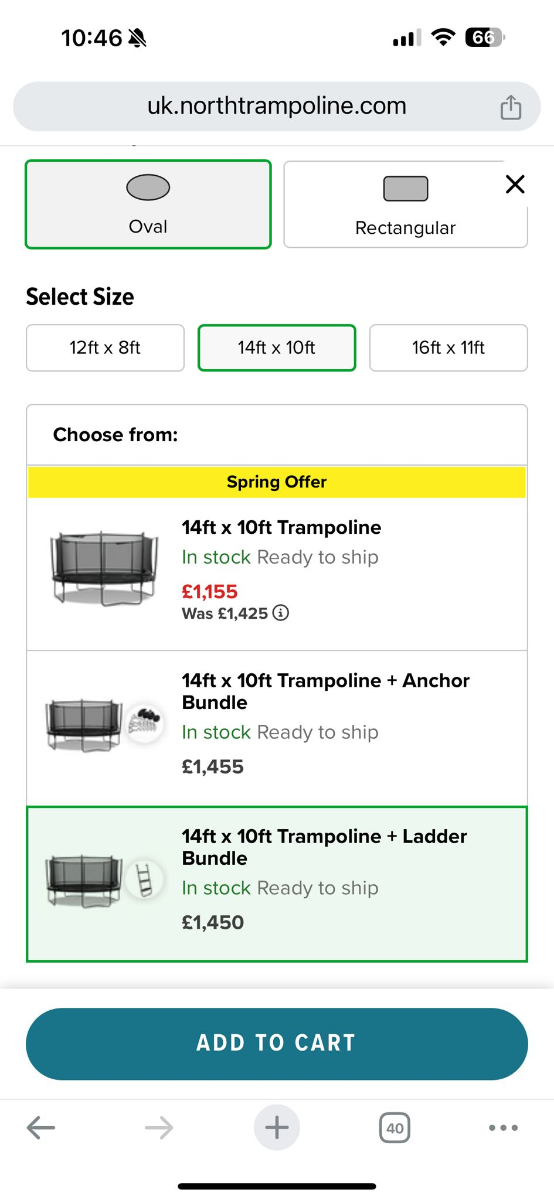Select the Trampoline + Ladder Bundle

[277, 884]
